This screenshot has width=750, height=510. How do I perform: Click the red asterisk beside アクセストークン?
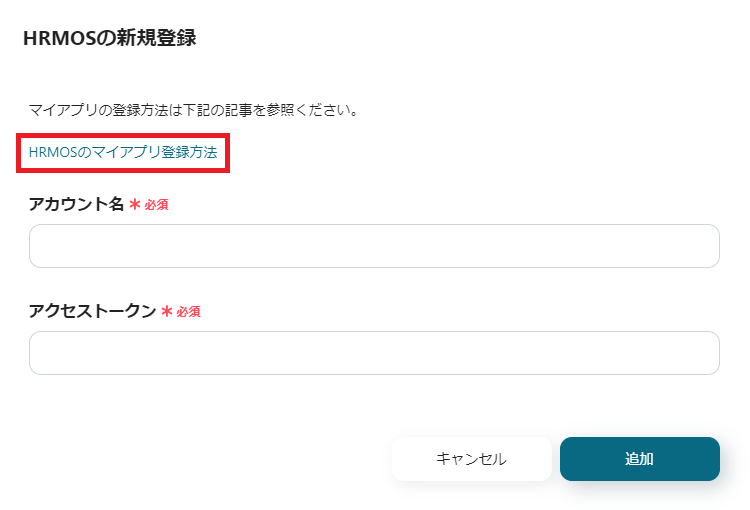[167, 311]
